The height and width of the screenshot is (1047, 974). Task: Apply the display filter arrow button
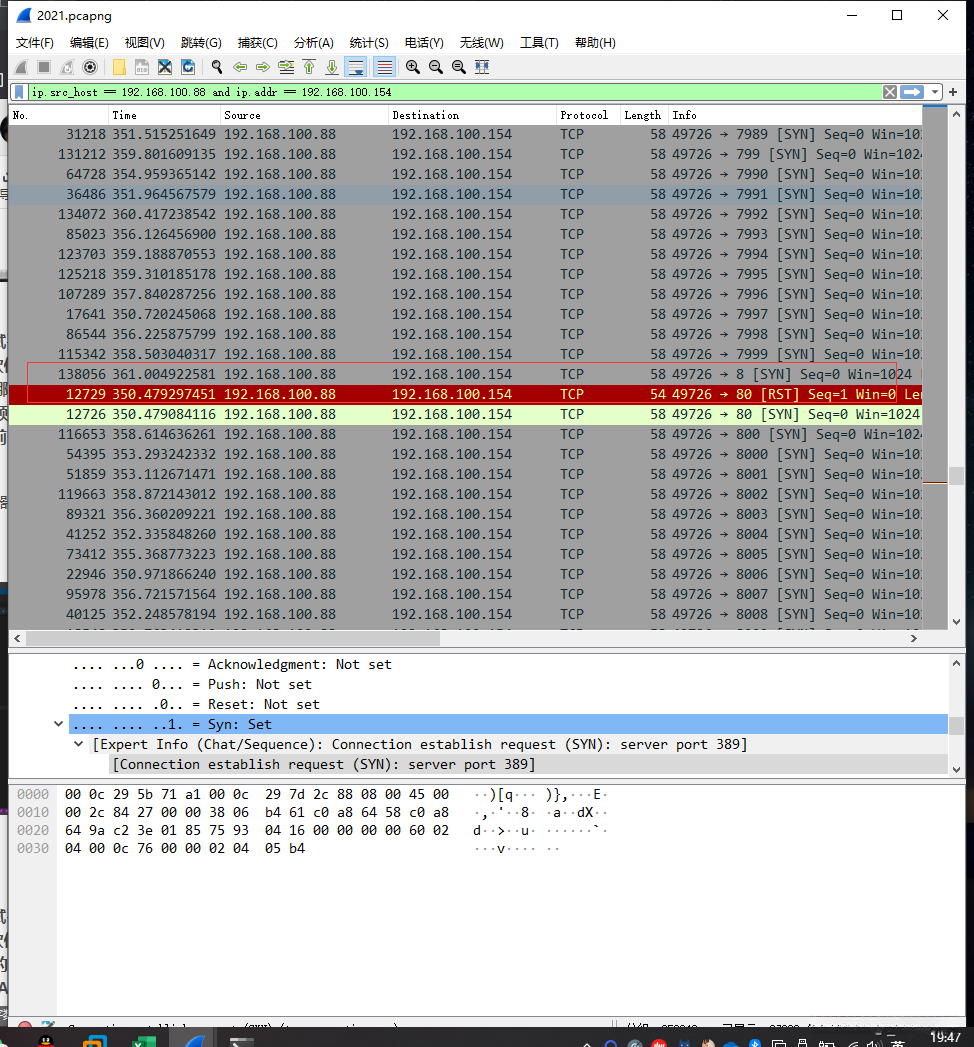tap(912, 92)
